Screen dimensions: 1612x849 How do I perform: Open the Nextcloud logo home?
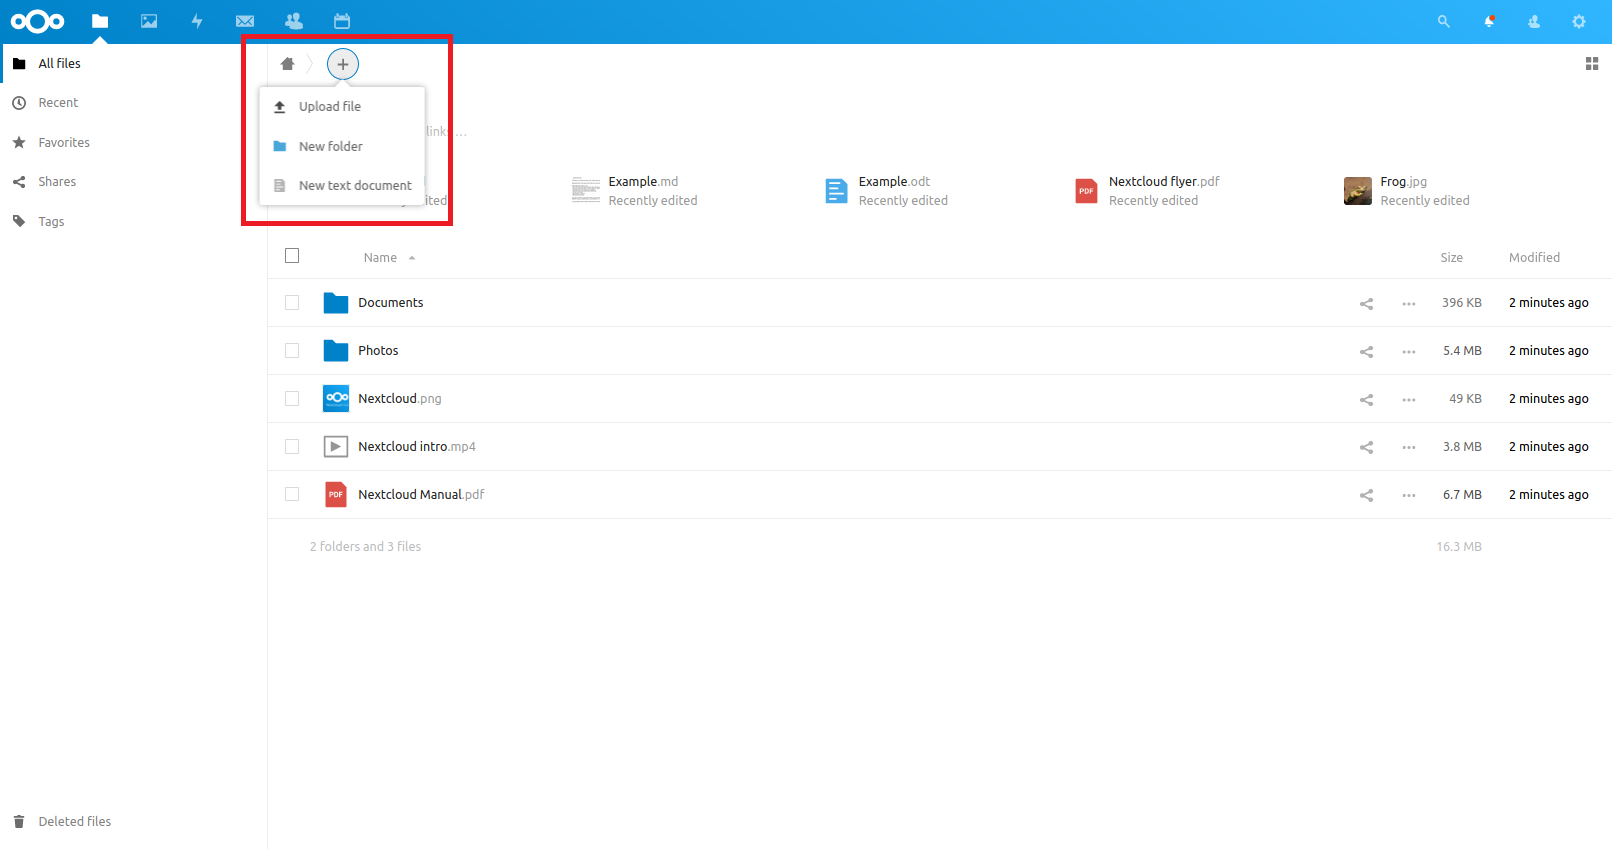pos(38,21)
